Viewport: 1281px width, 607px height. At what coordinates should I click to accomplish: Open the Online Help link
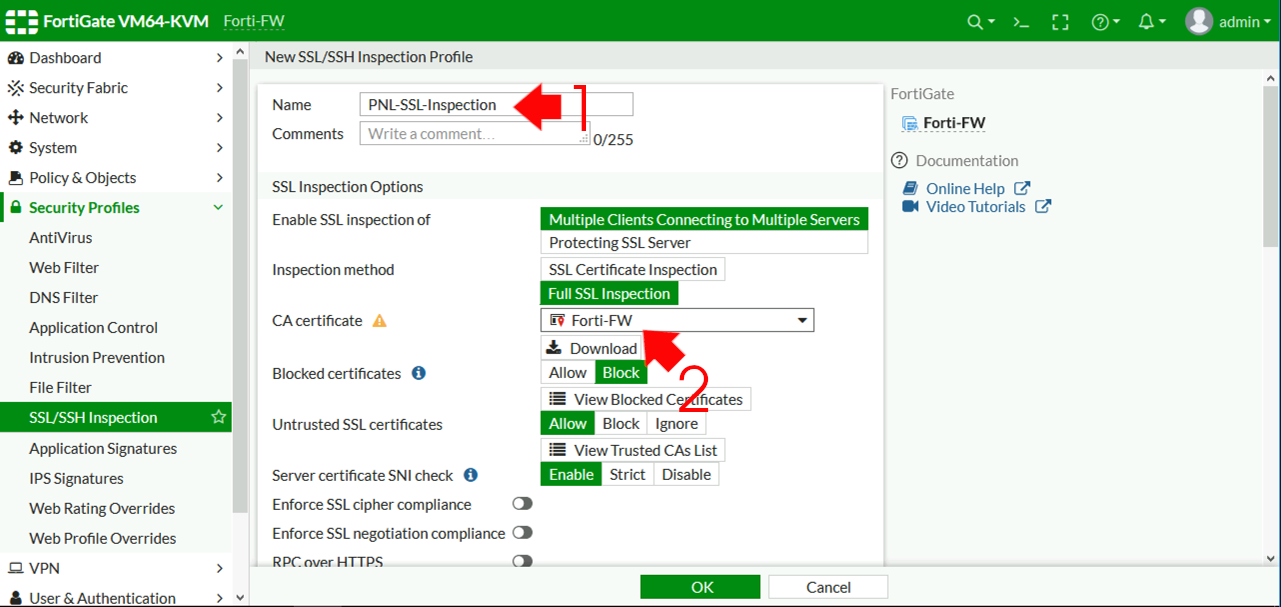[x=965, y=188]
